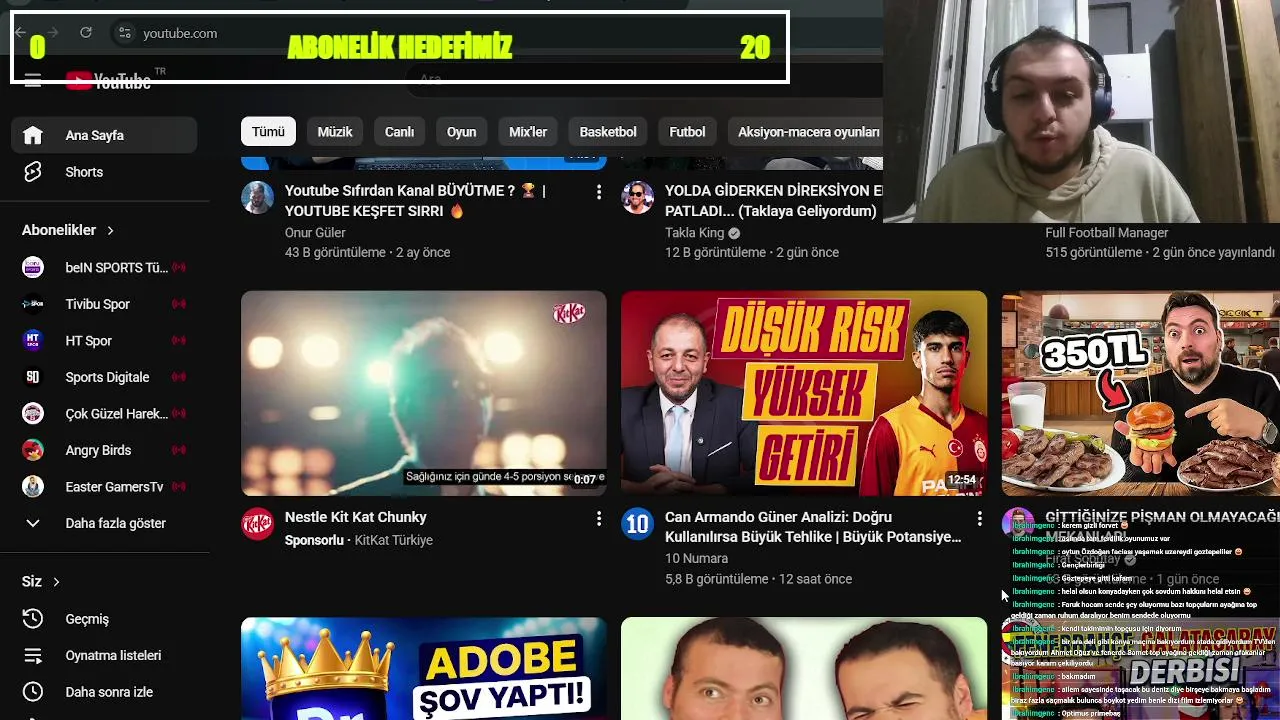Select the Oyun filter chip

click(461, 131)
